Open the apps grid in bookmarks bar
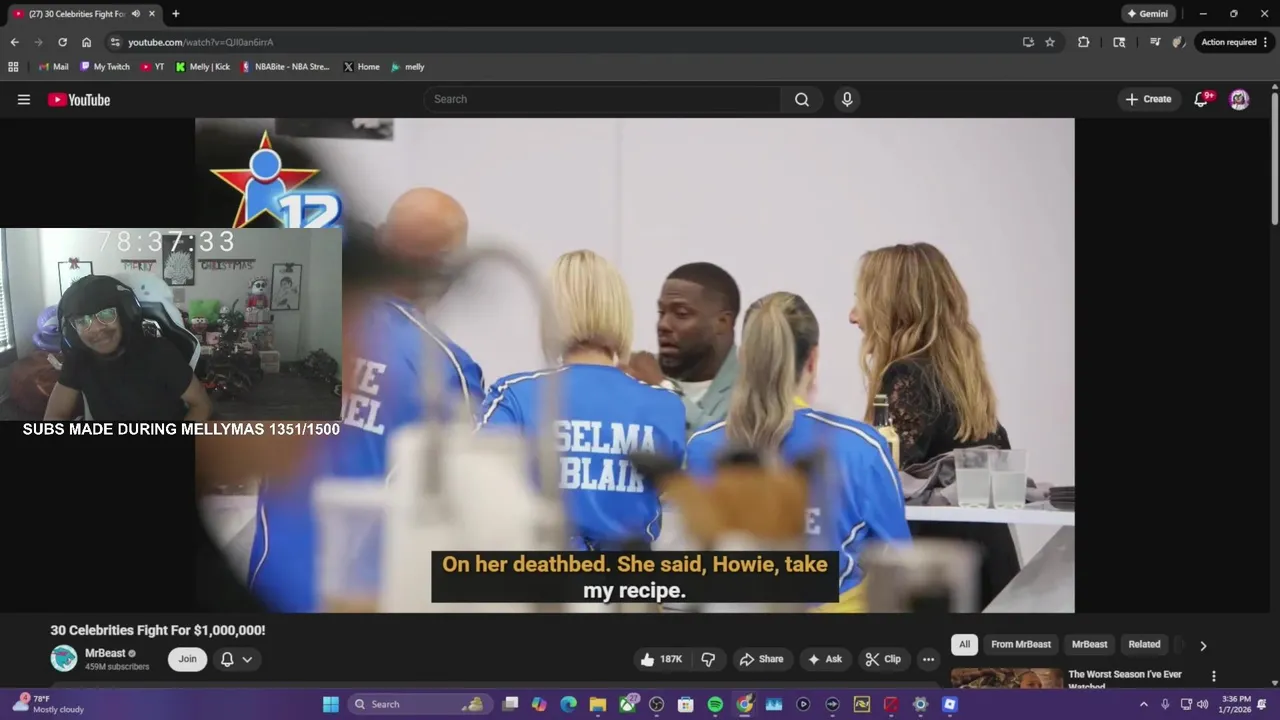This screenshot has height=720, width=1280. pyautogui.click(x=13, y=67)
